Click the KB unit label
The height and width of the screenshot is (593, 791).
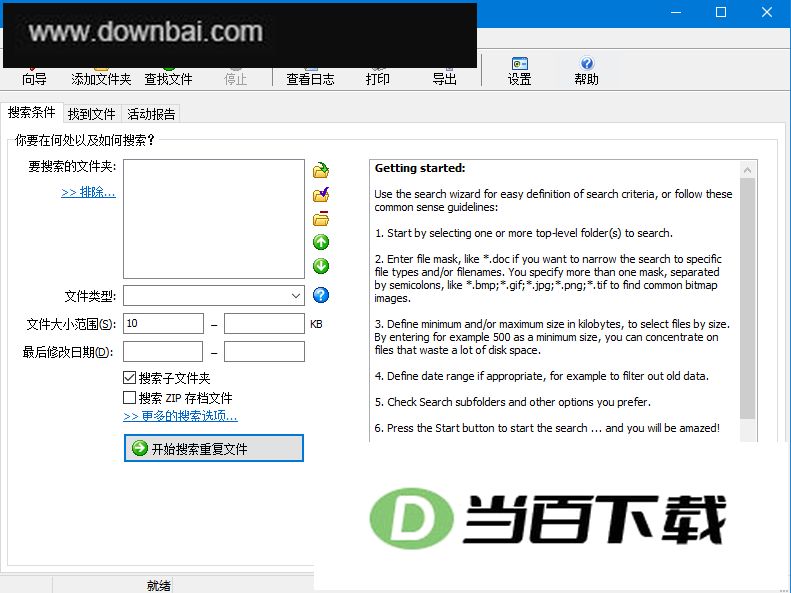[x=316, y=324]
